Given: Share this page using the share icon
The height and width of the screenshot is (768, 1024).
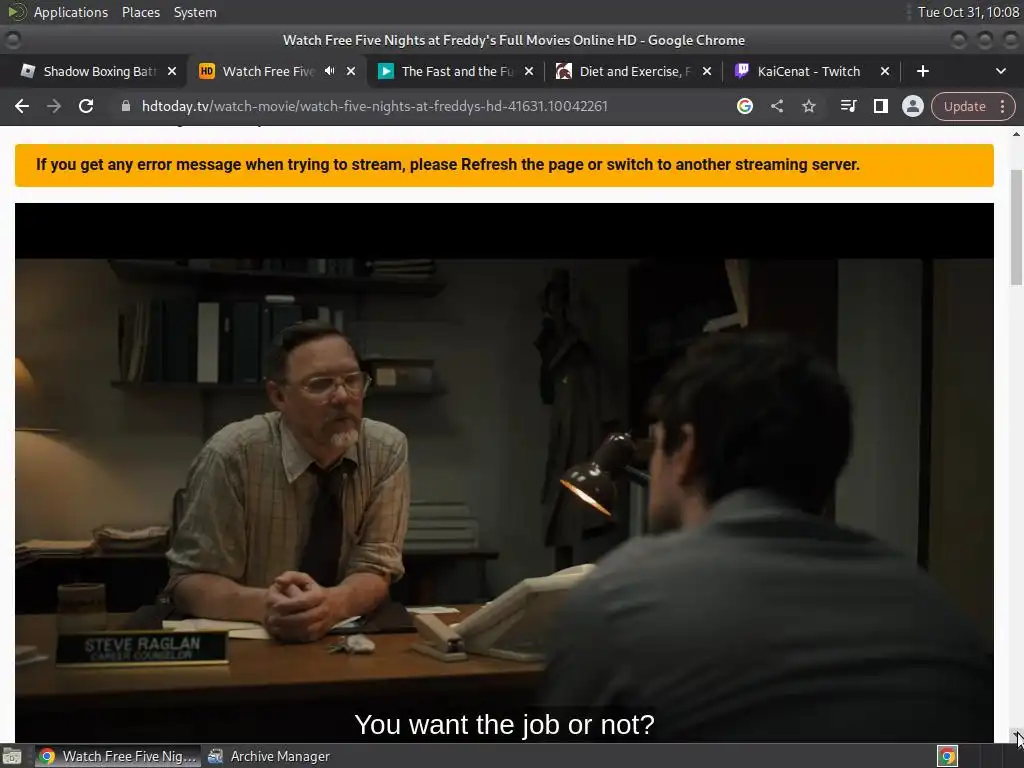Looking at the screenshot, I should pyautogui.click(x=776, y=106).
